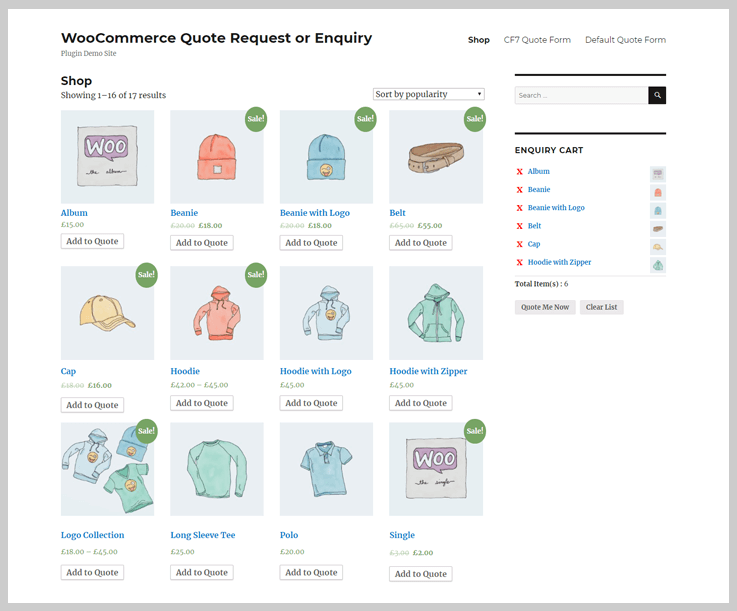Click Sale badge on Belt product
The width and height of the screenshot is (737, 611).
pyautogui.click(x=474, y=119)
